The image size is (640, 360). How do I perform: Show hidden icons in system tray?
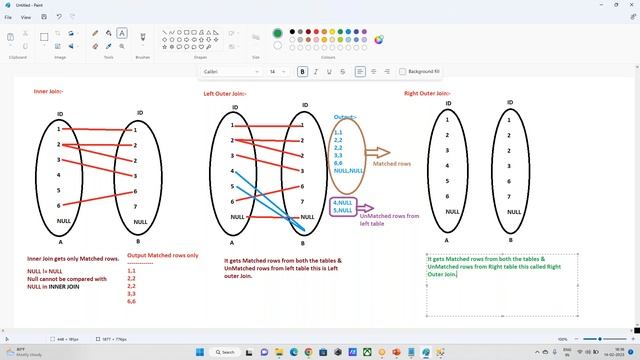pyautogui.click(x=537, y=352)
